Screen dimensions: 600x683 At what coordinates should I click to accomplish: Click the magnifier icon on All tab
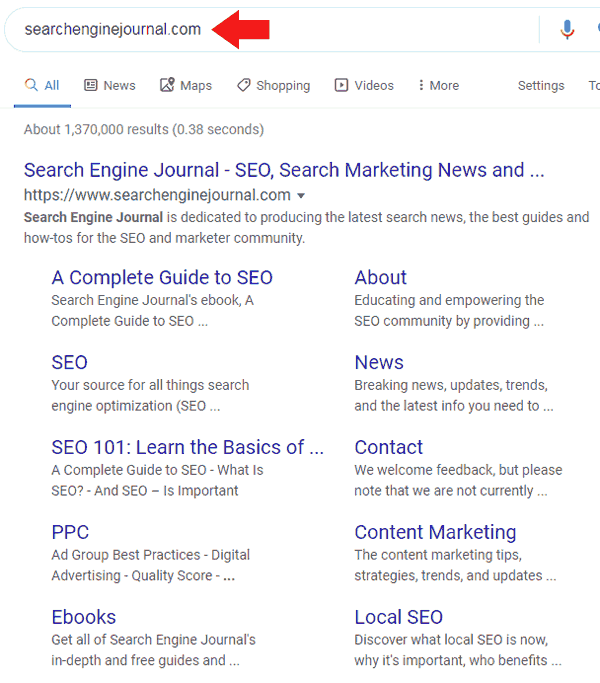31,85
